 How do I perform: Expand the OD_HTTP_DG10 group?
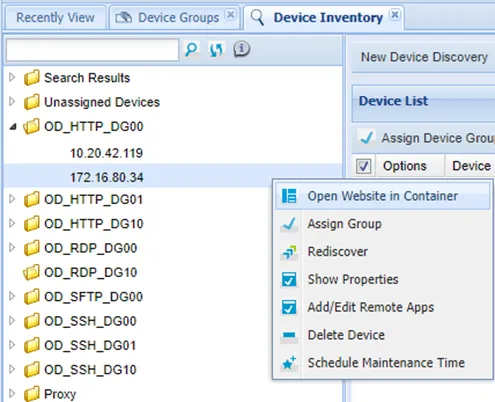[x=12, y=223]
